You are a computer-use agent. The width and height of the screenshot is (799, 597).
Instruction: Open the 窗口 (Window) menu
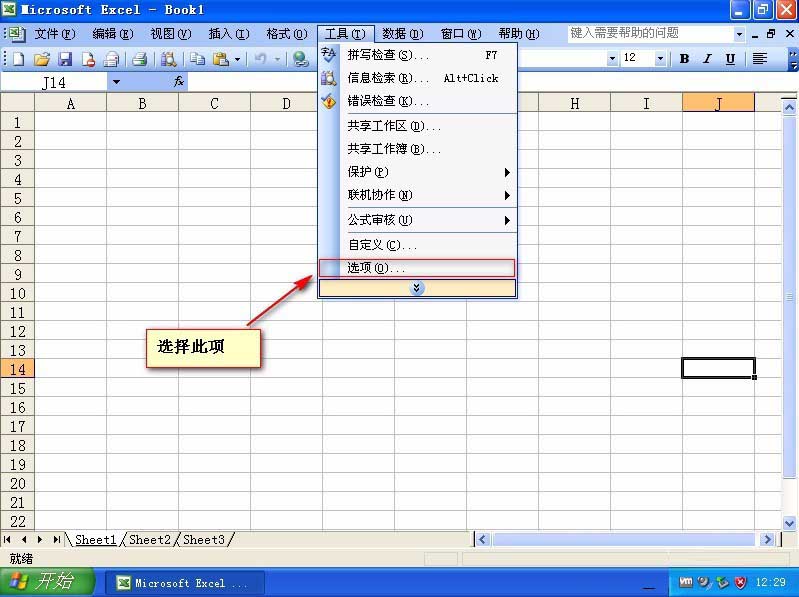461,34
